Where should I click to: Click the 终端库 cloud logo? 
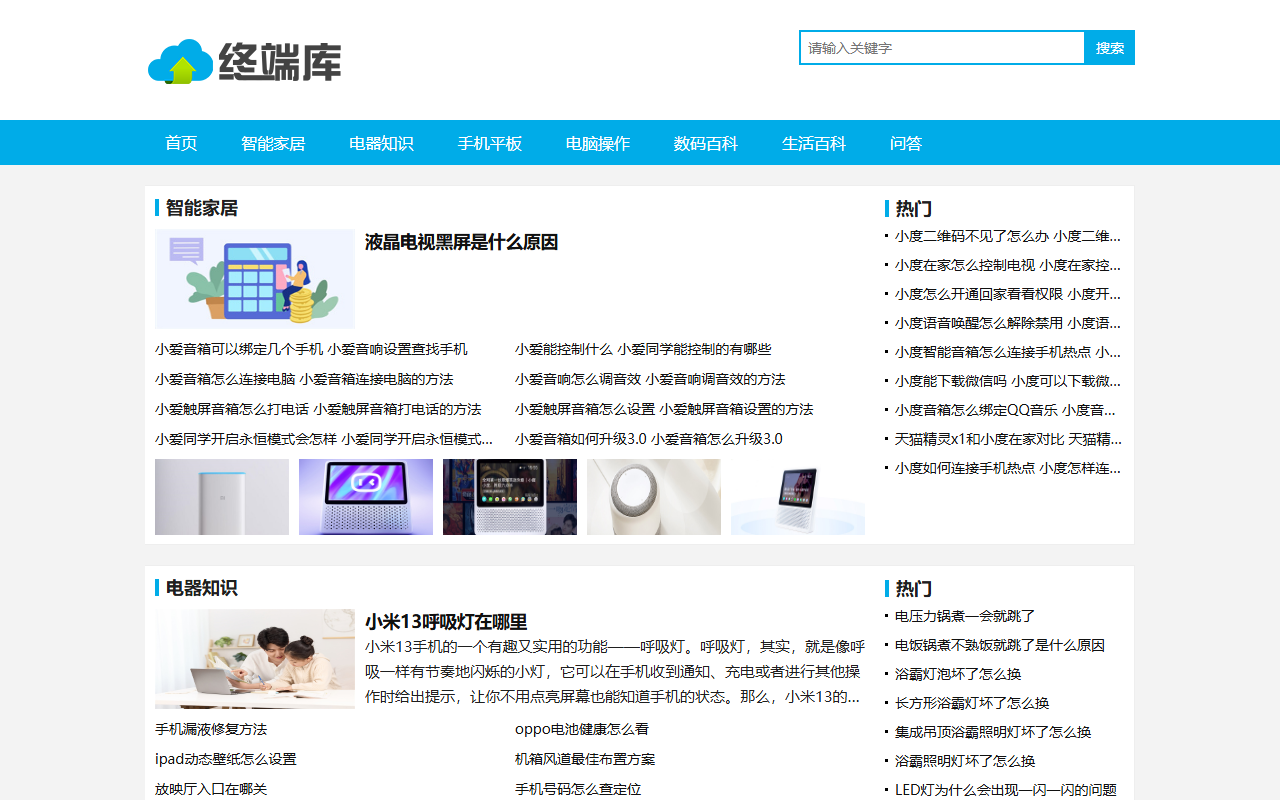point(245,61)
